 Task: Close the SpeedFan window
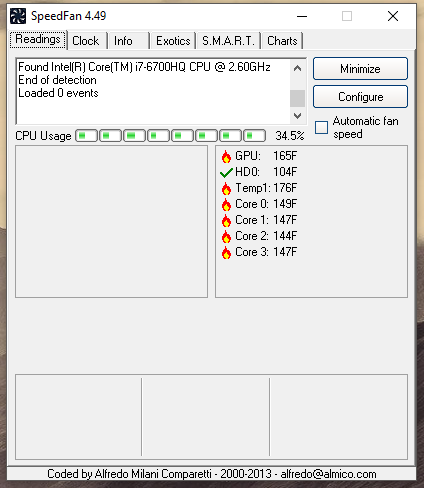tap(393, 16)
